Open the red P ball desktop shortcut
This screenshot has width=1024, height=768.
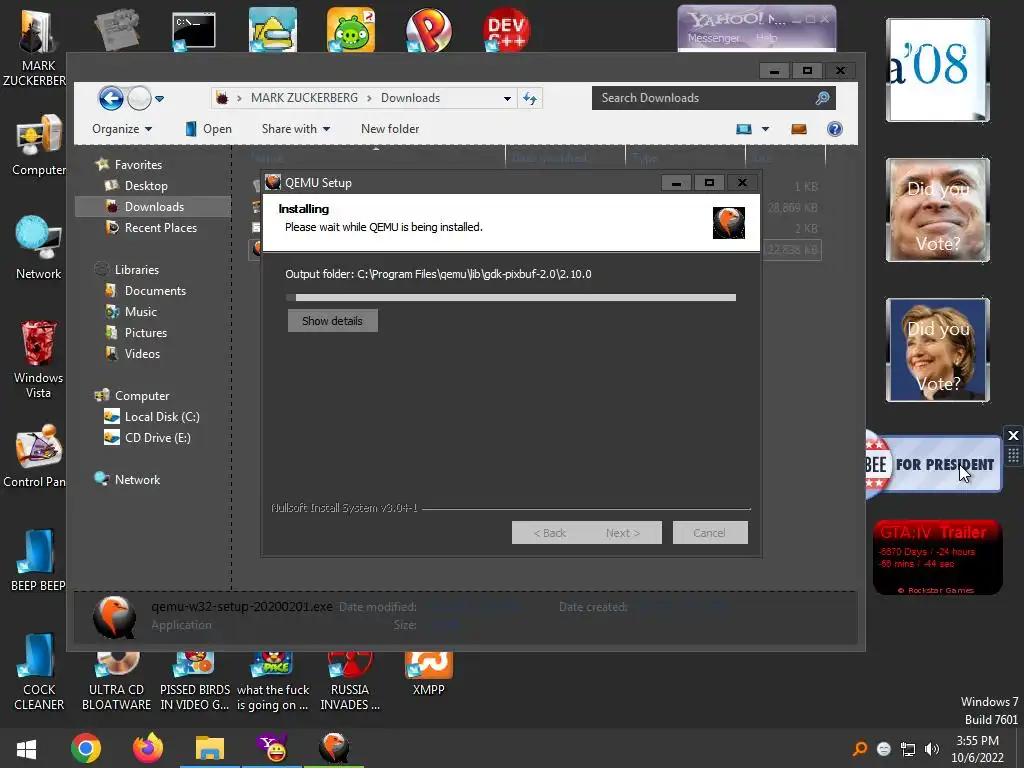(428, 30)
